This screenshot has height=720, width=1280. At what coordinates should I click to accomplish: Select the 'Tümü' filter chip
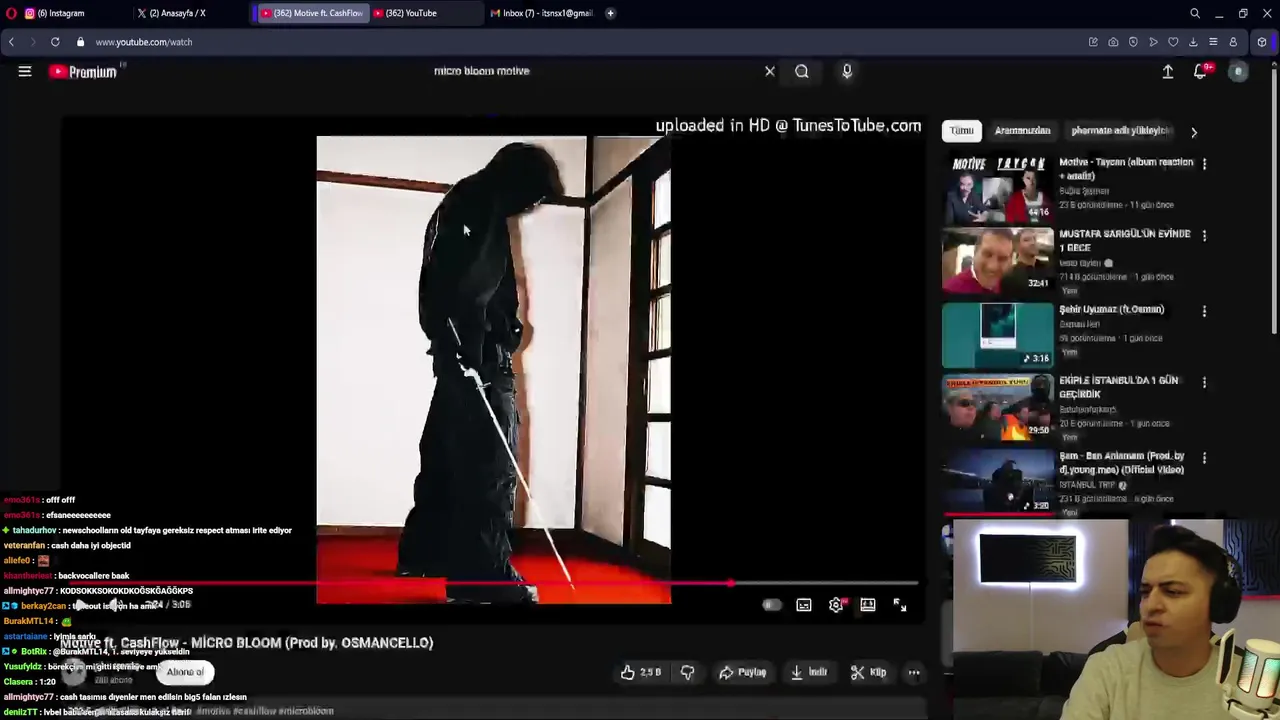[962, 131]
